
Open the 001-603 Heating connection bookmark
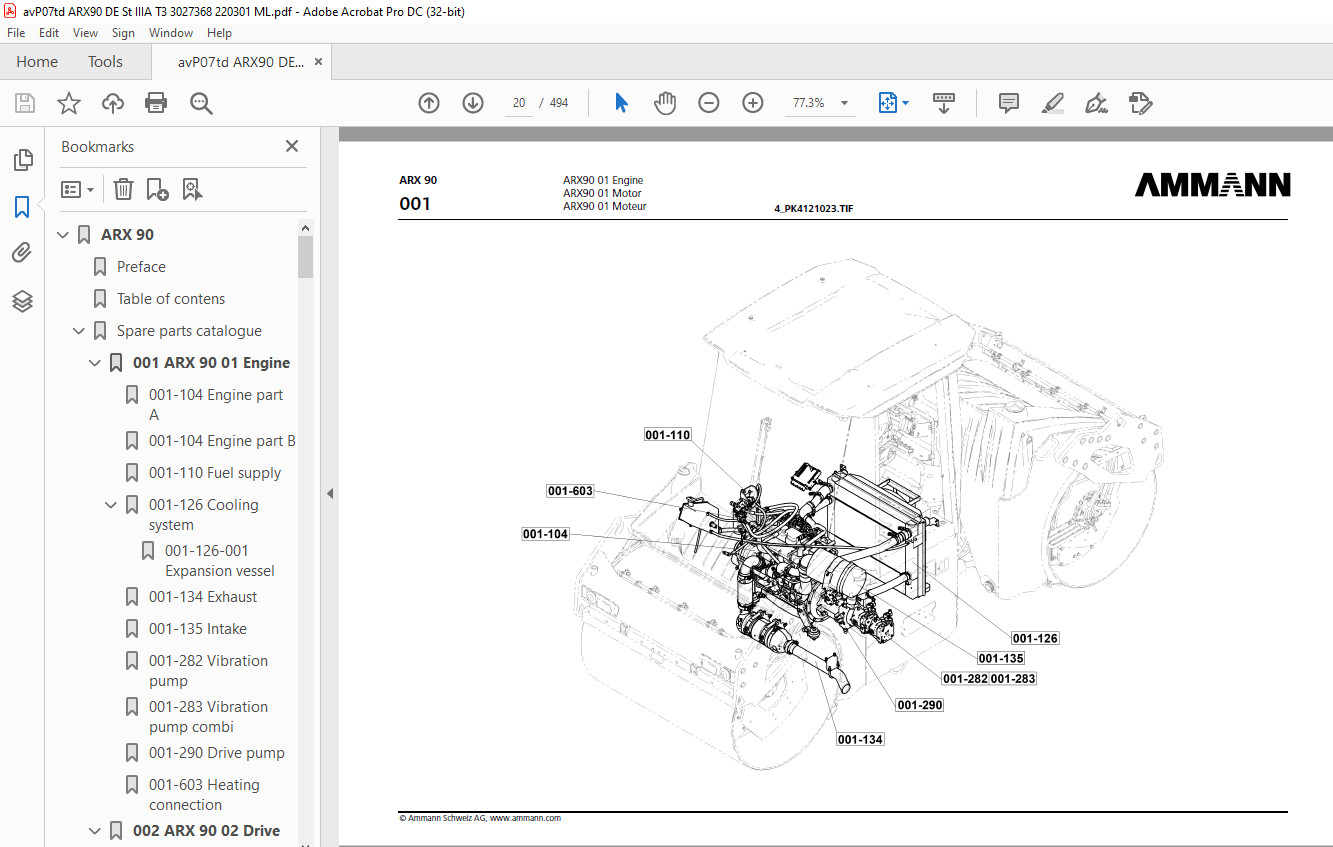(204, 795)
